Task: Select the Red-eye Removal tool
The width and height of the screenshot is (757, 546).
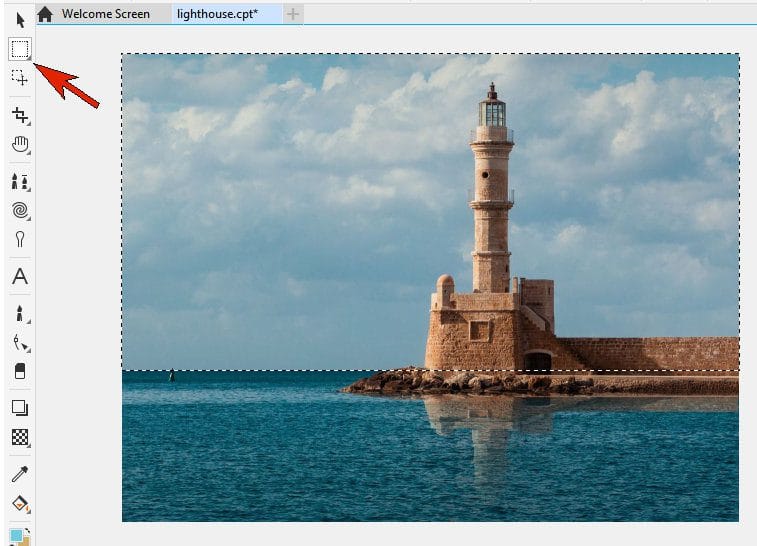Action: [x=20, y=239]
